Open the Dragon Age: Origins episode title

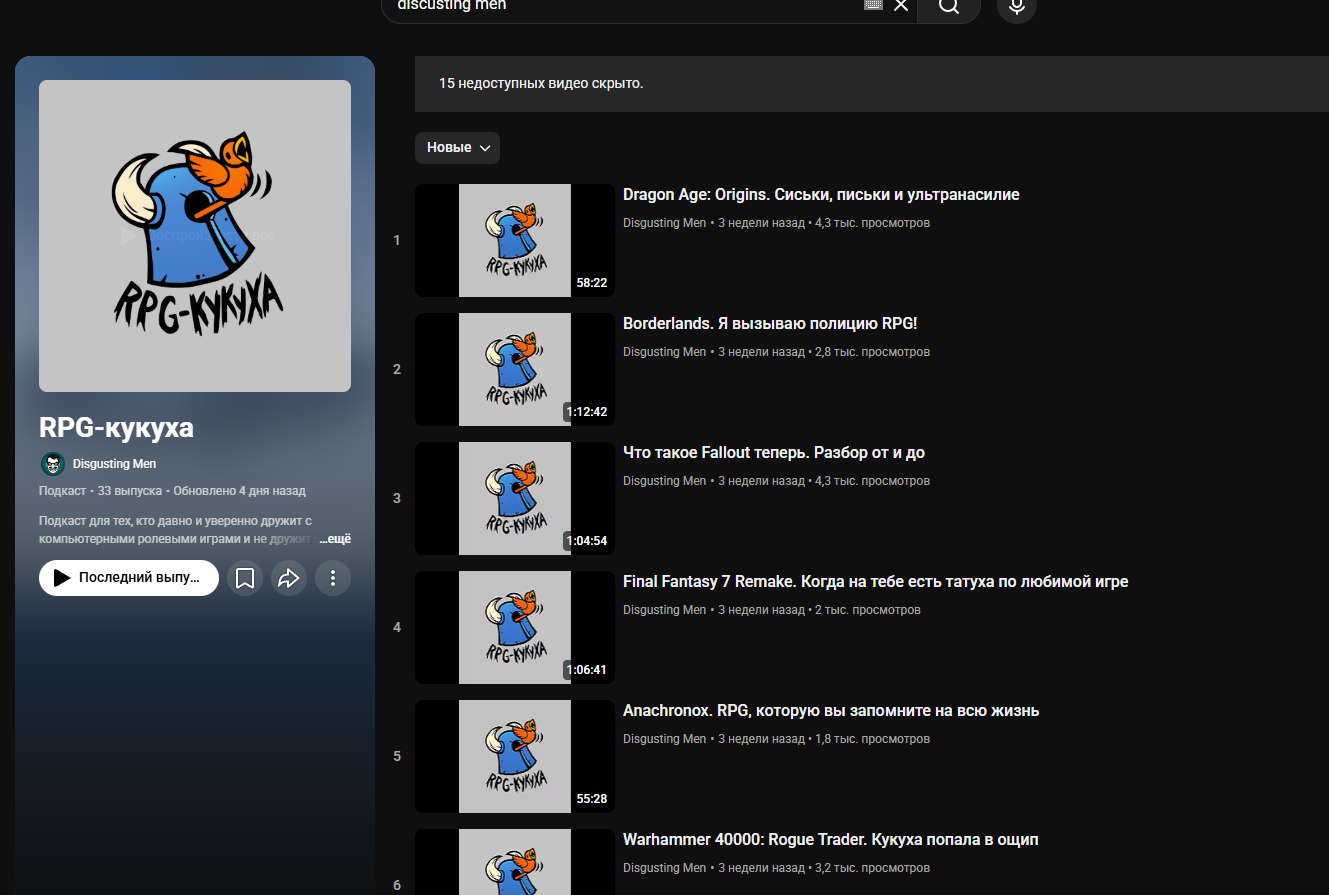820,195
